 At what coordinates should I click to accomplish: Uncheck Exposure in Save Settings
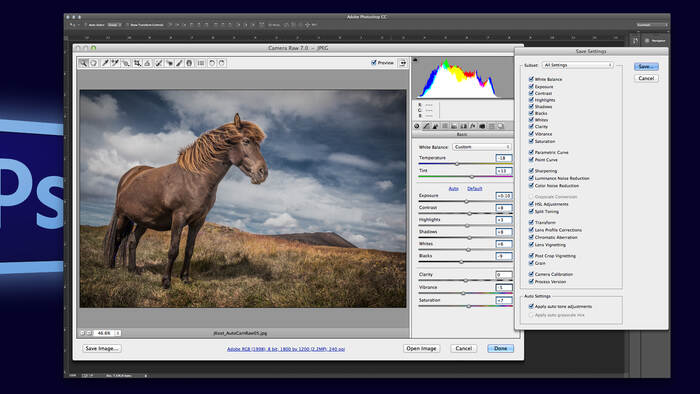(531, 86)
